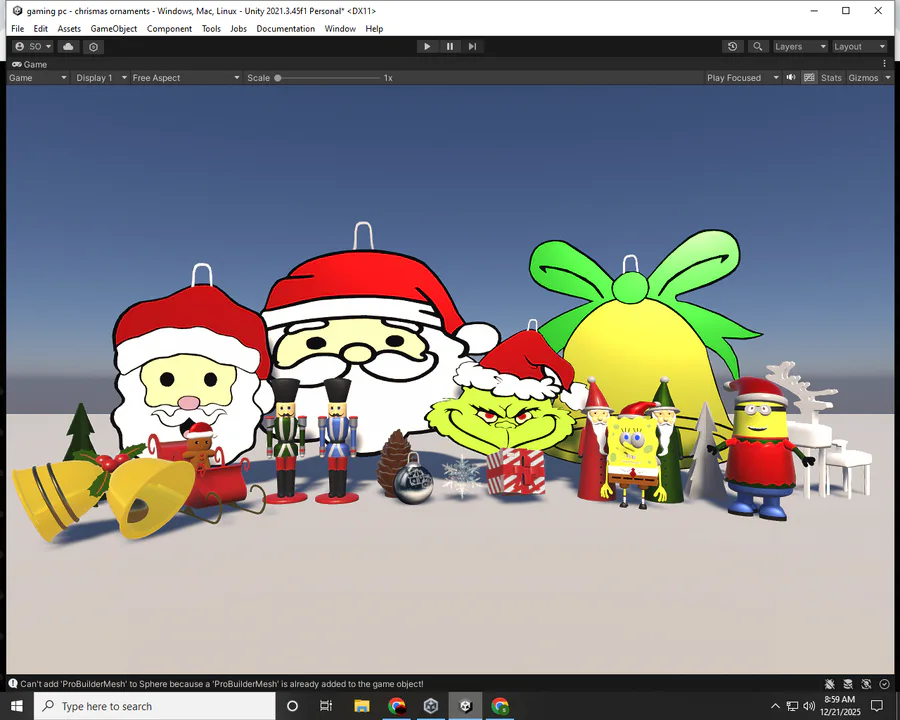The image size is (900, 720).
Task: Open Task View on the taskbar
Action: click(x=326, y=706)
